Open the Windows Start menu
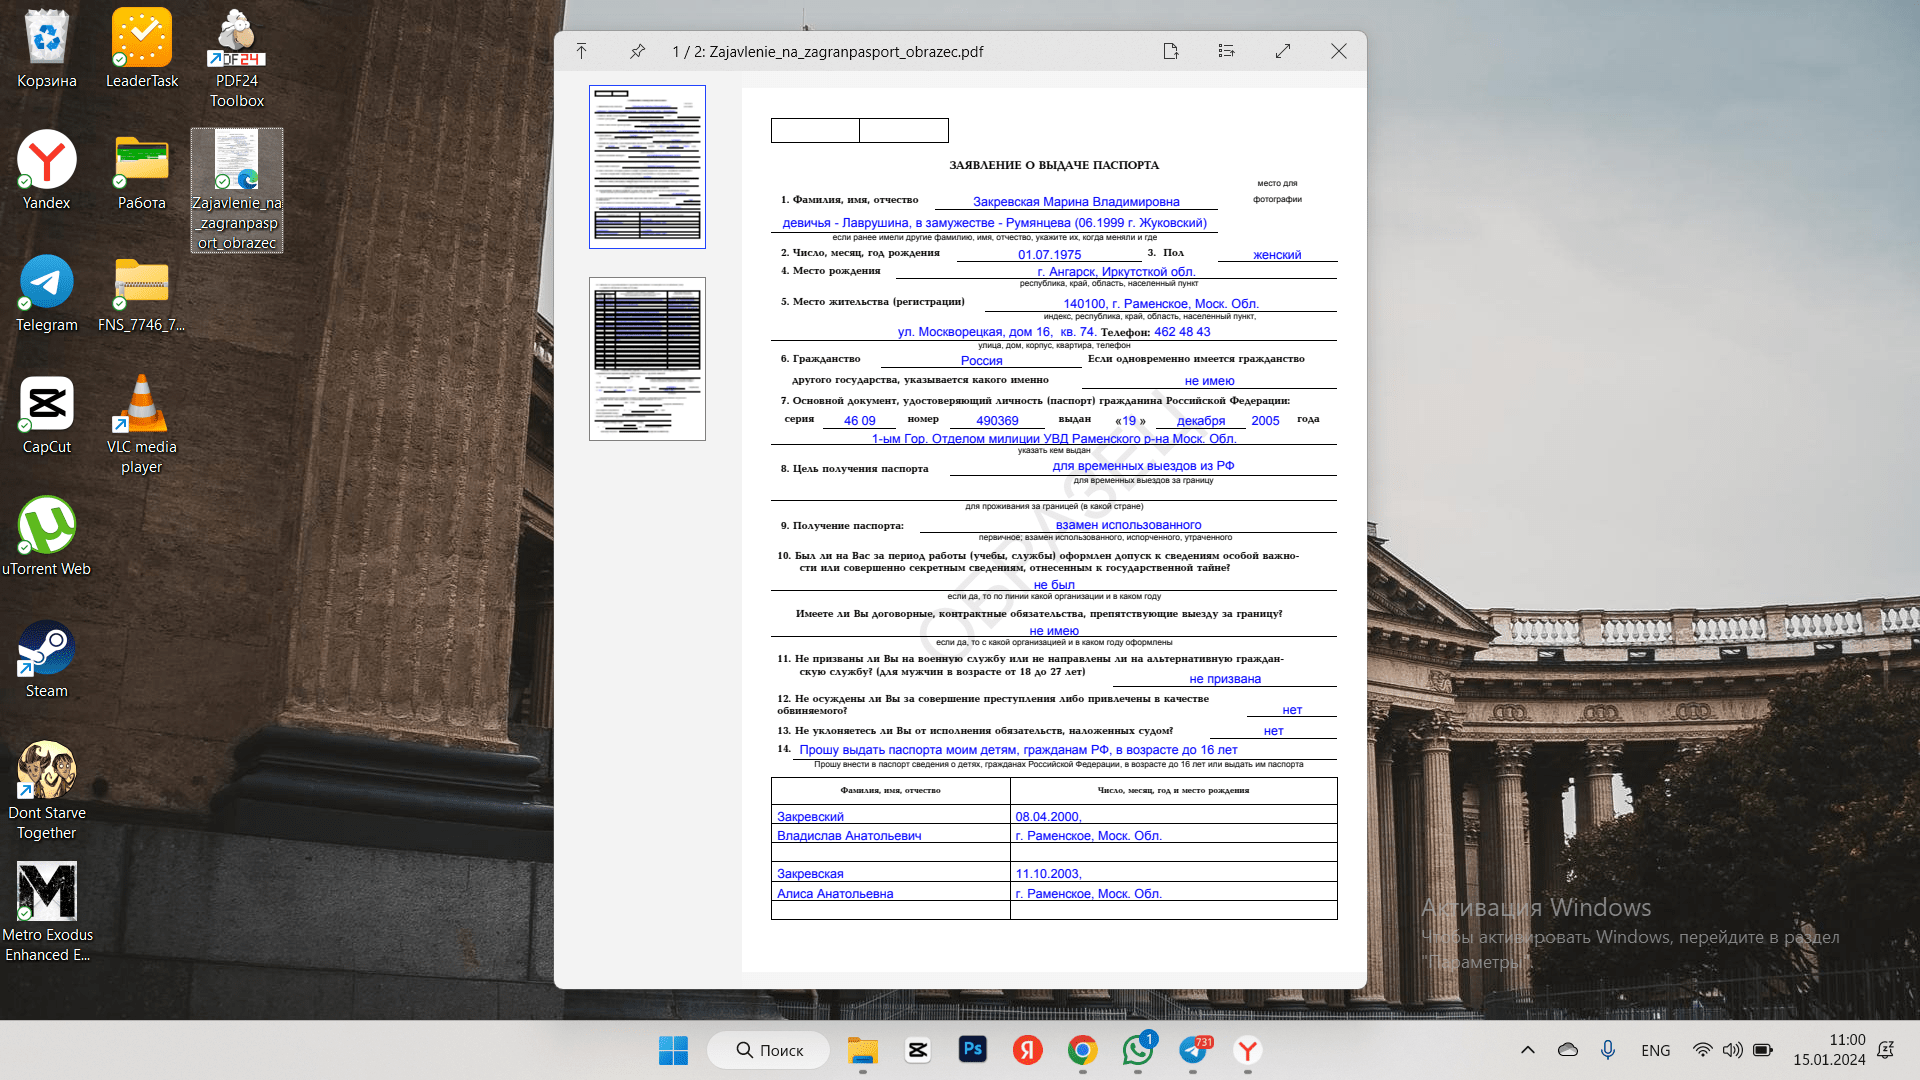Image resolution: width=1920 pixels, height=1080 pixels. point(673,1050)
